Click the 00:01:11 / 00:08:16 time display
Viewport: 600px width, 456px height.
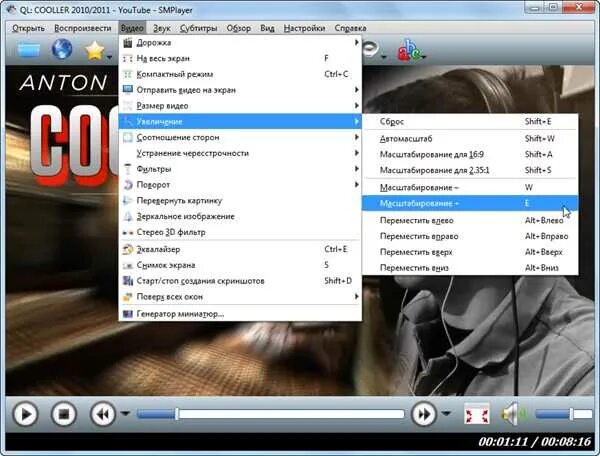click(535, 442)
